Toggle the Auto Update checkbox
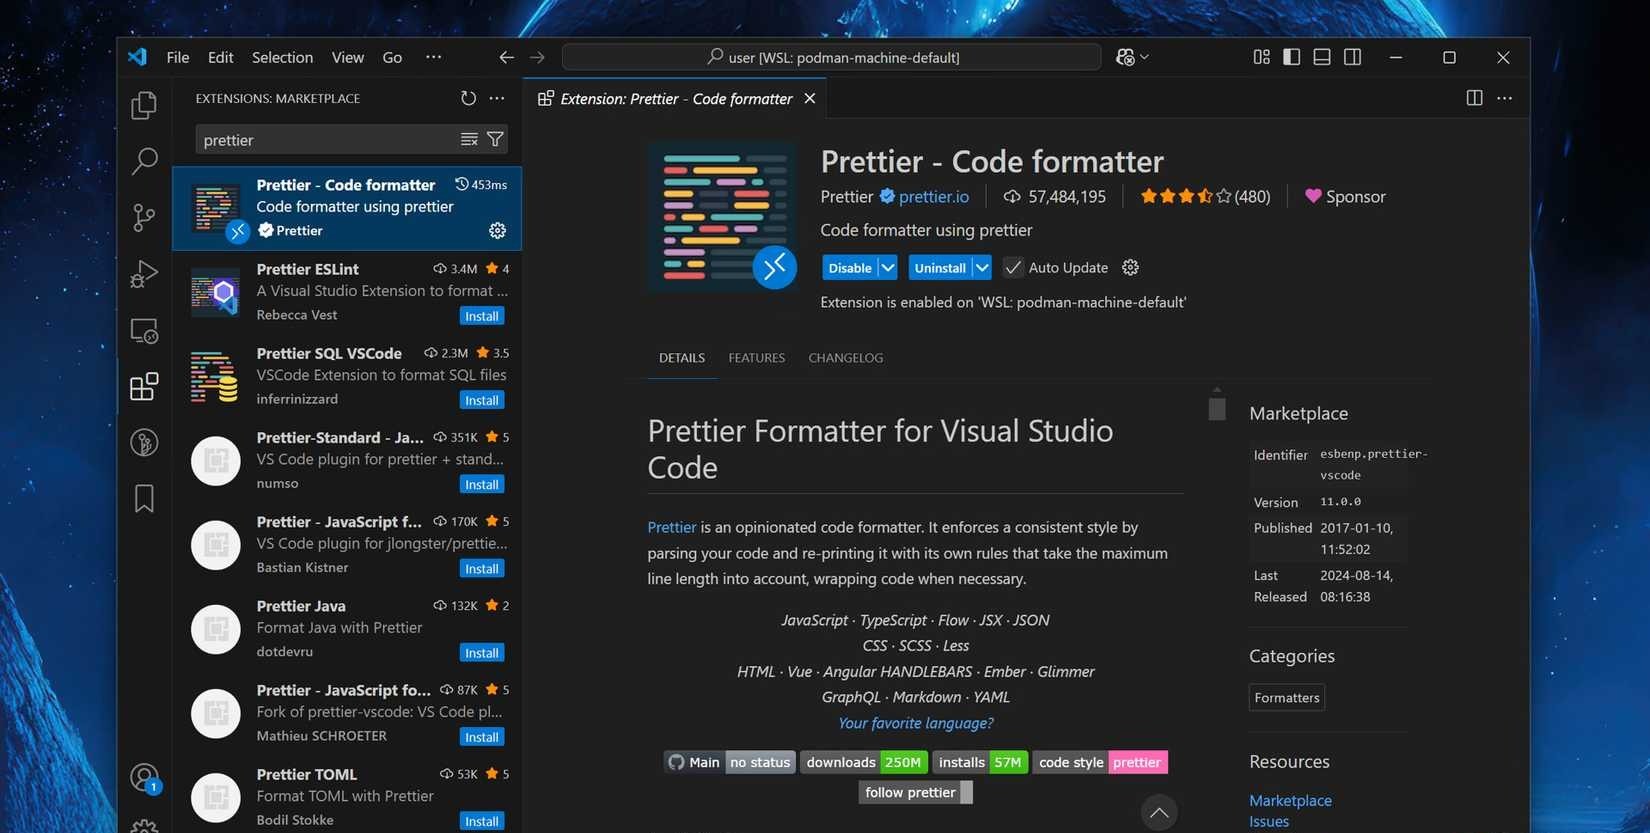Image resolution: width=1650 pixels, height=833 pixels. coord(1013,267)
